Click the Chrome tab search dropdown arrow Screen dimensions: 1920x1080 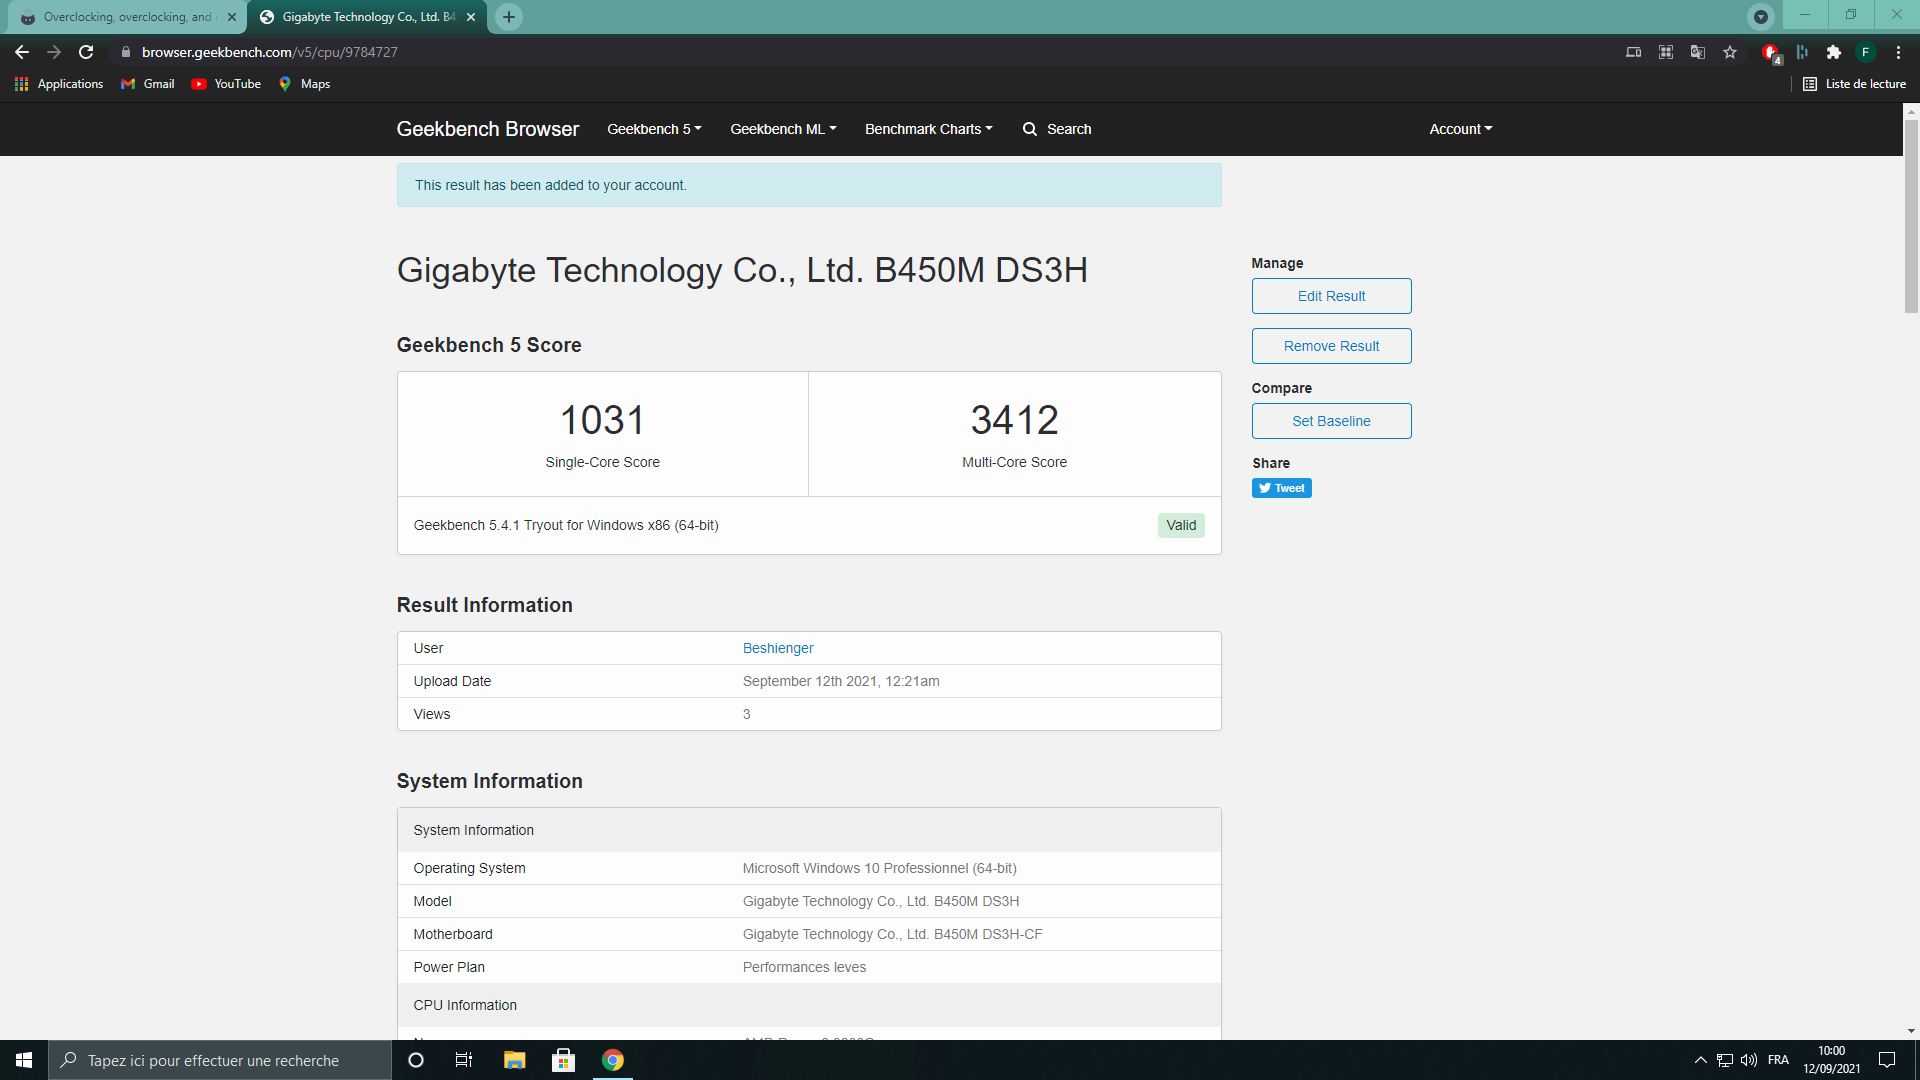click(x=1761, y=17)
